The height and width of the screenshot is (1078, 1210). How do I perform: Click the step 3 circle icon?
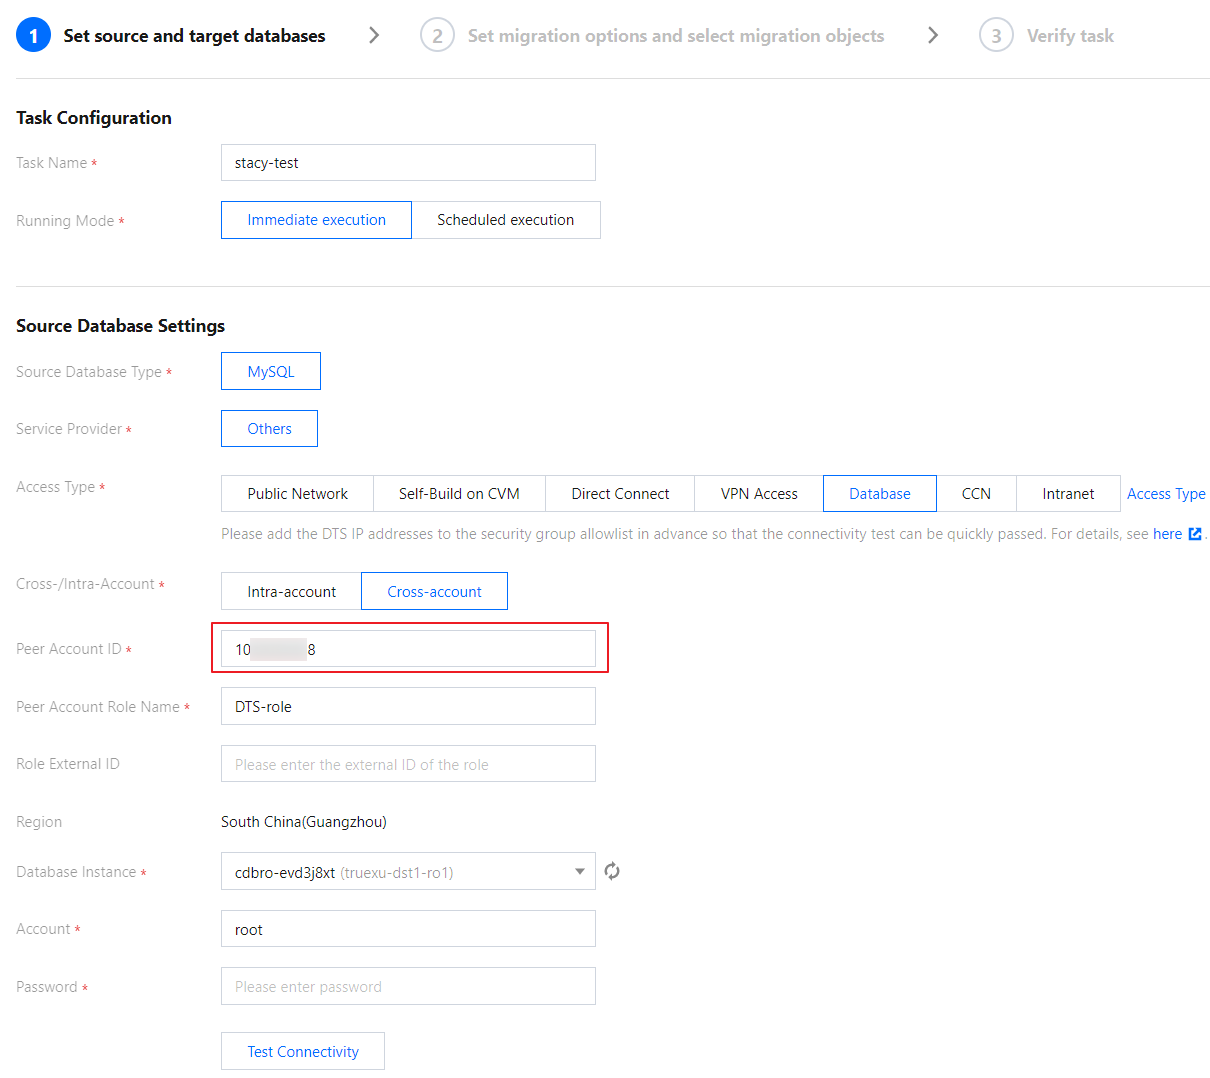[996, 36]
